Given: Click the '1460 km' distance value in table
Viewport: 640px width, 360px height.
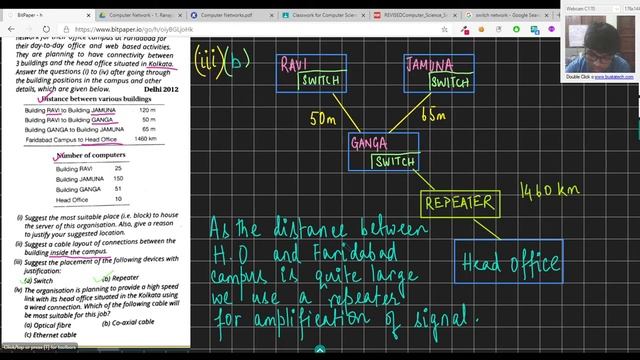Looking at the screenshot, I should pos(145,139).
